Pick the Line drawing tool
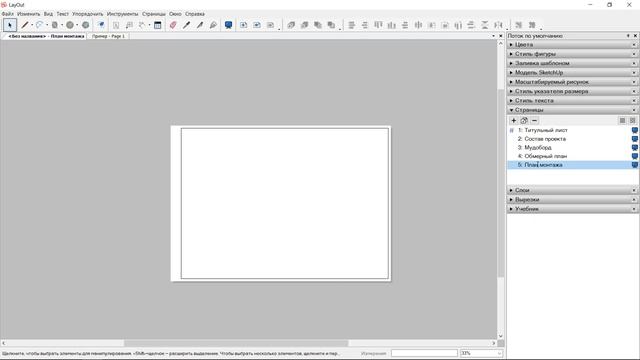Viewport: 640px width, 360px height. tap(25, 25)
